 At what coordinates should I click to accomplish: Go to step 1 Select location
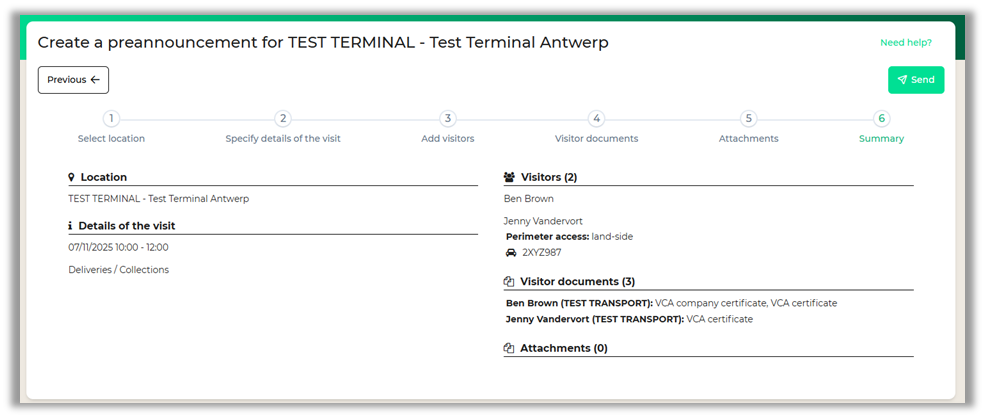(111, 119)
